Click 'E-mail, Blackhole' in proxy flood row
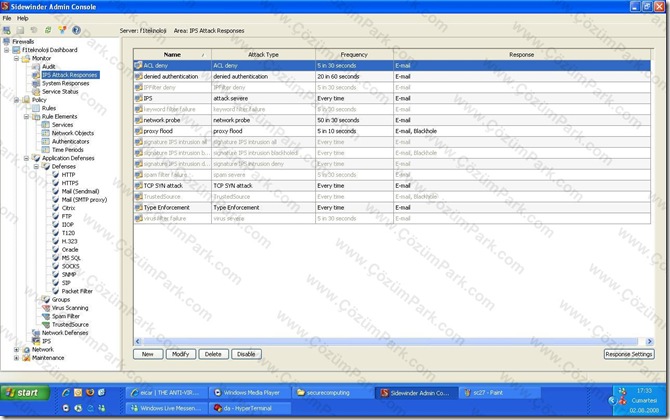This screenshot has width=670, height=420. 416,131
